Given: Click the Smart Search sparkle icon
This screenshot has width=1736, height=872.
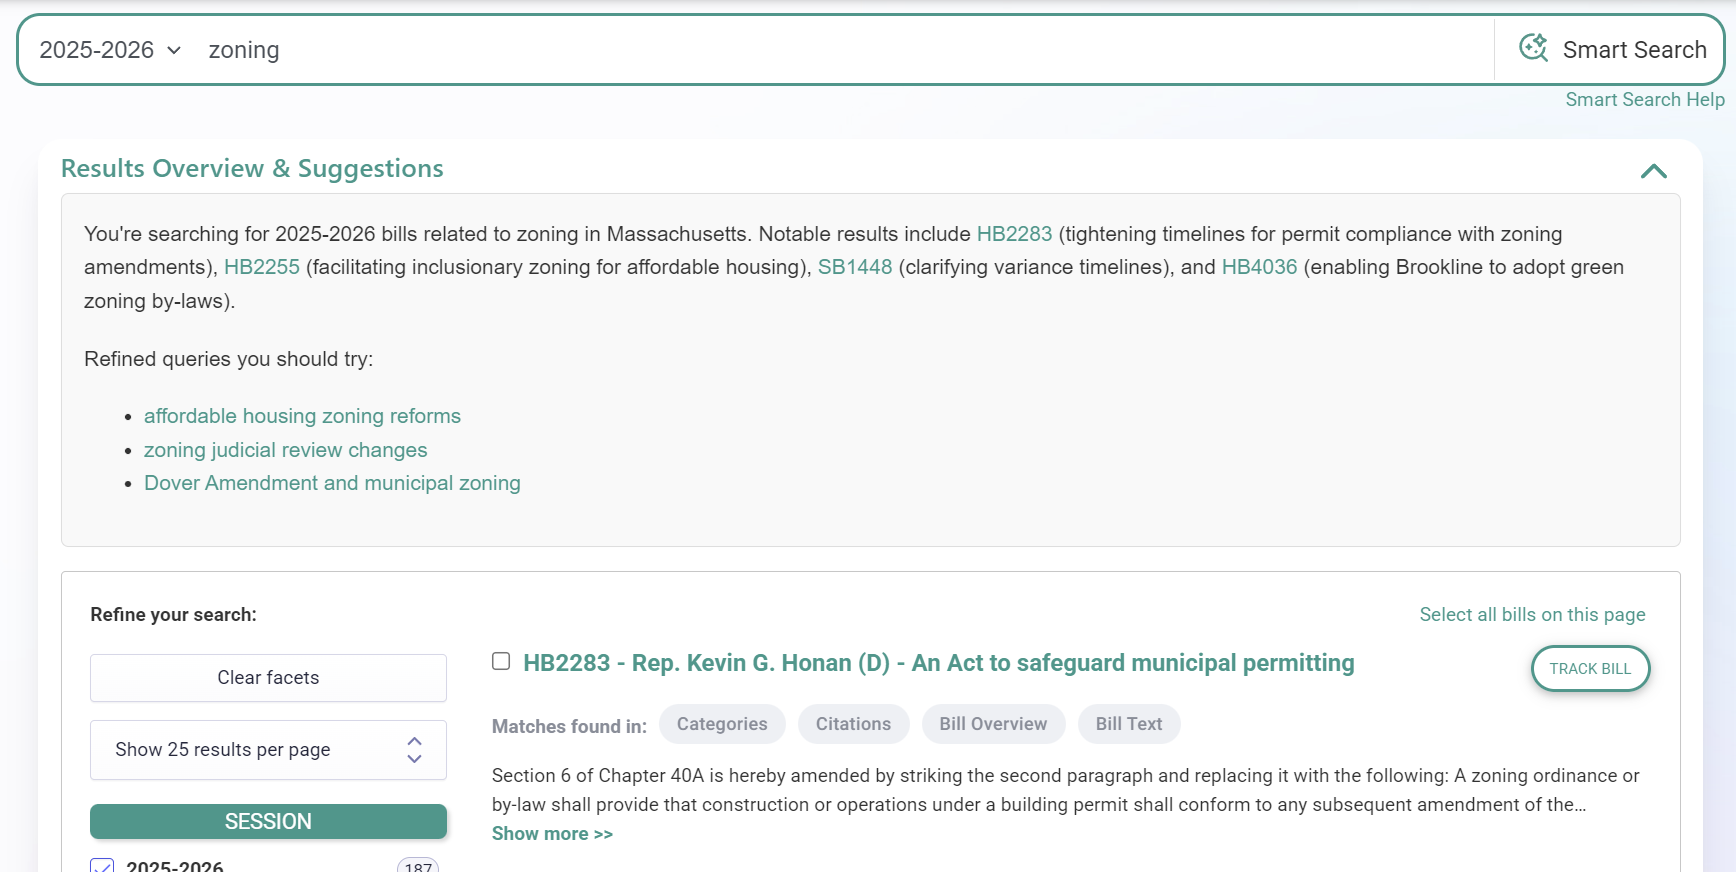Looking at the screenshot, I should coord(1532,48).
